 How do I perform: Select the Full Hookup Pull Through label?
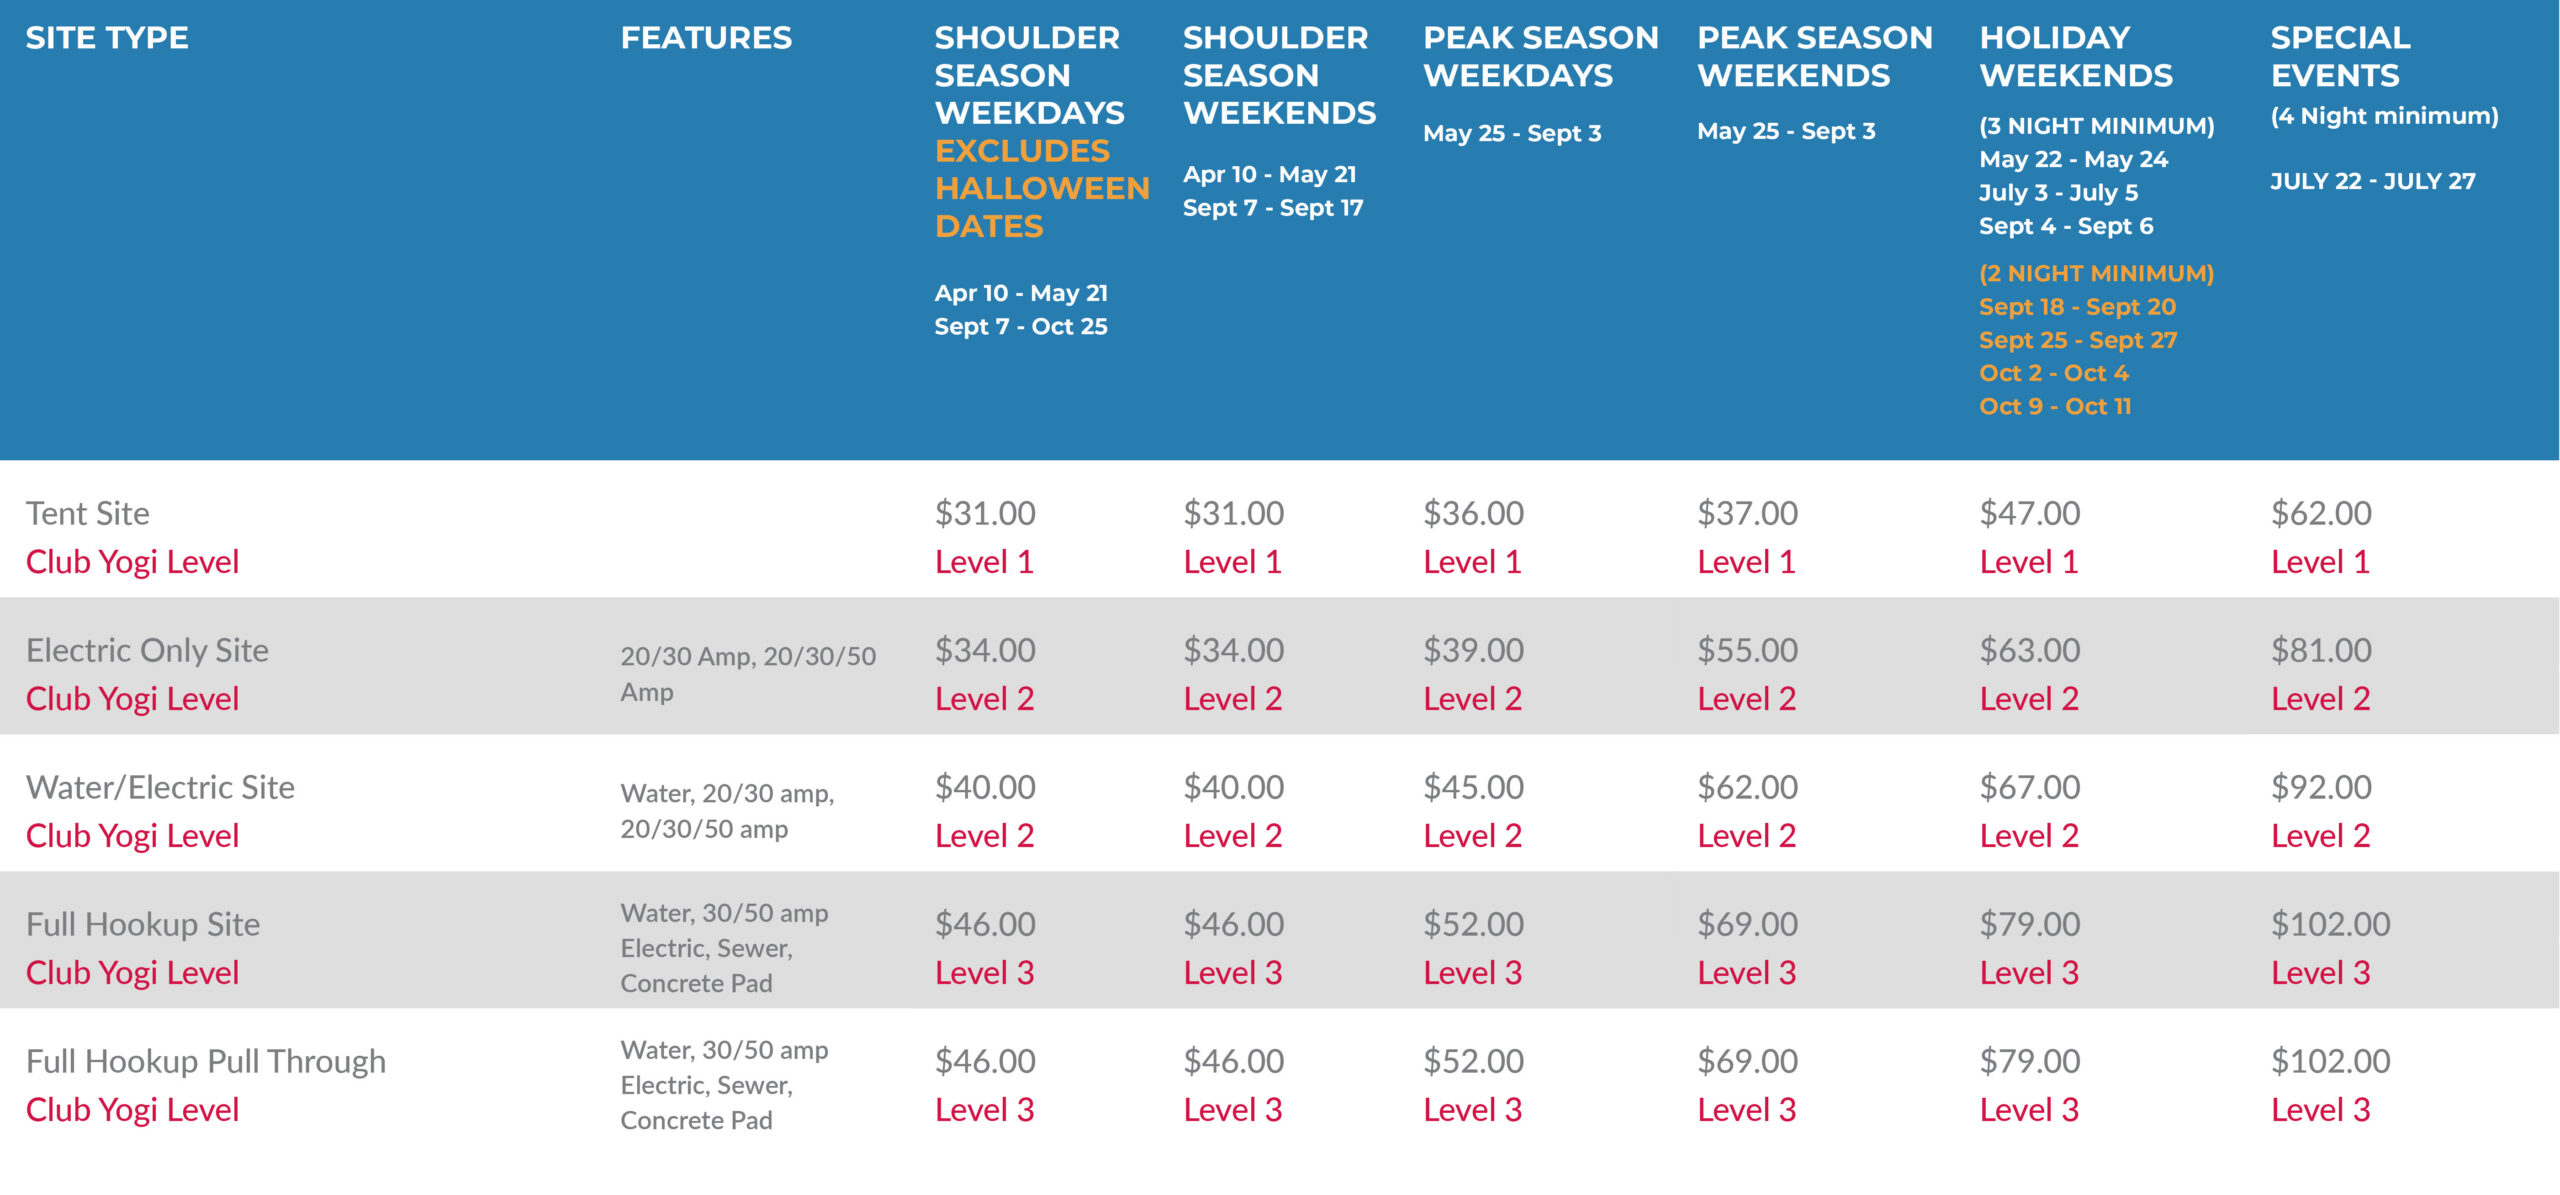tap(206, 1061)
